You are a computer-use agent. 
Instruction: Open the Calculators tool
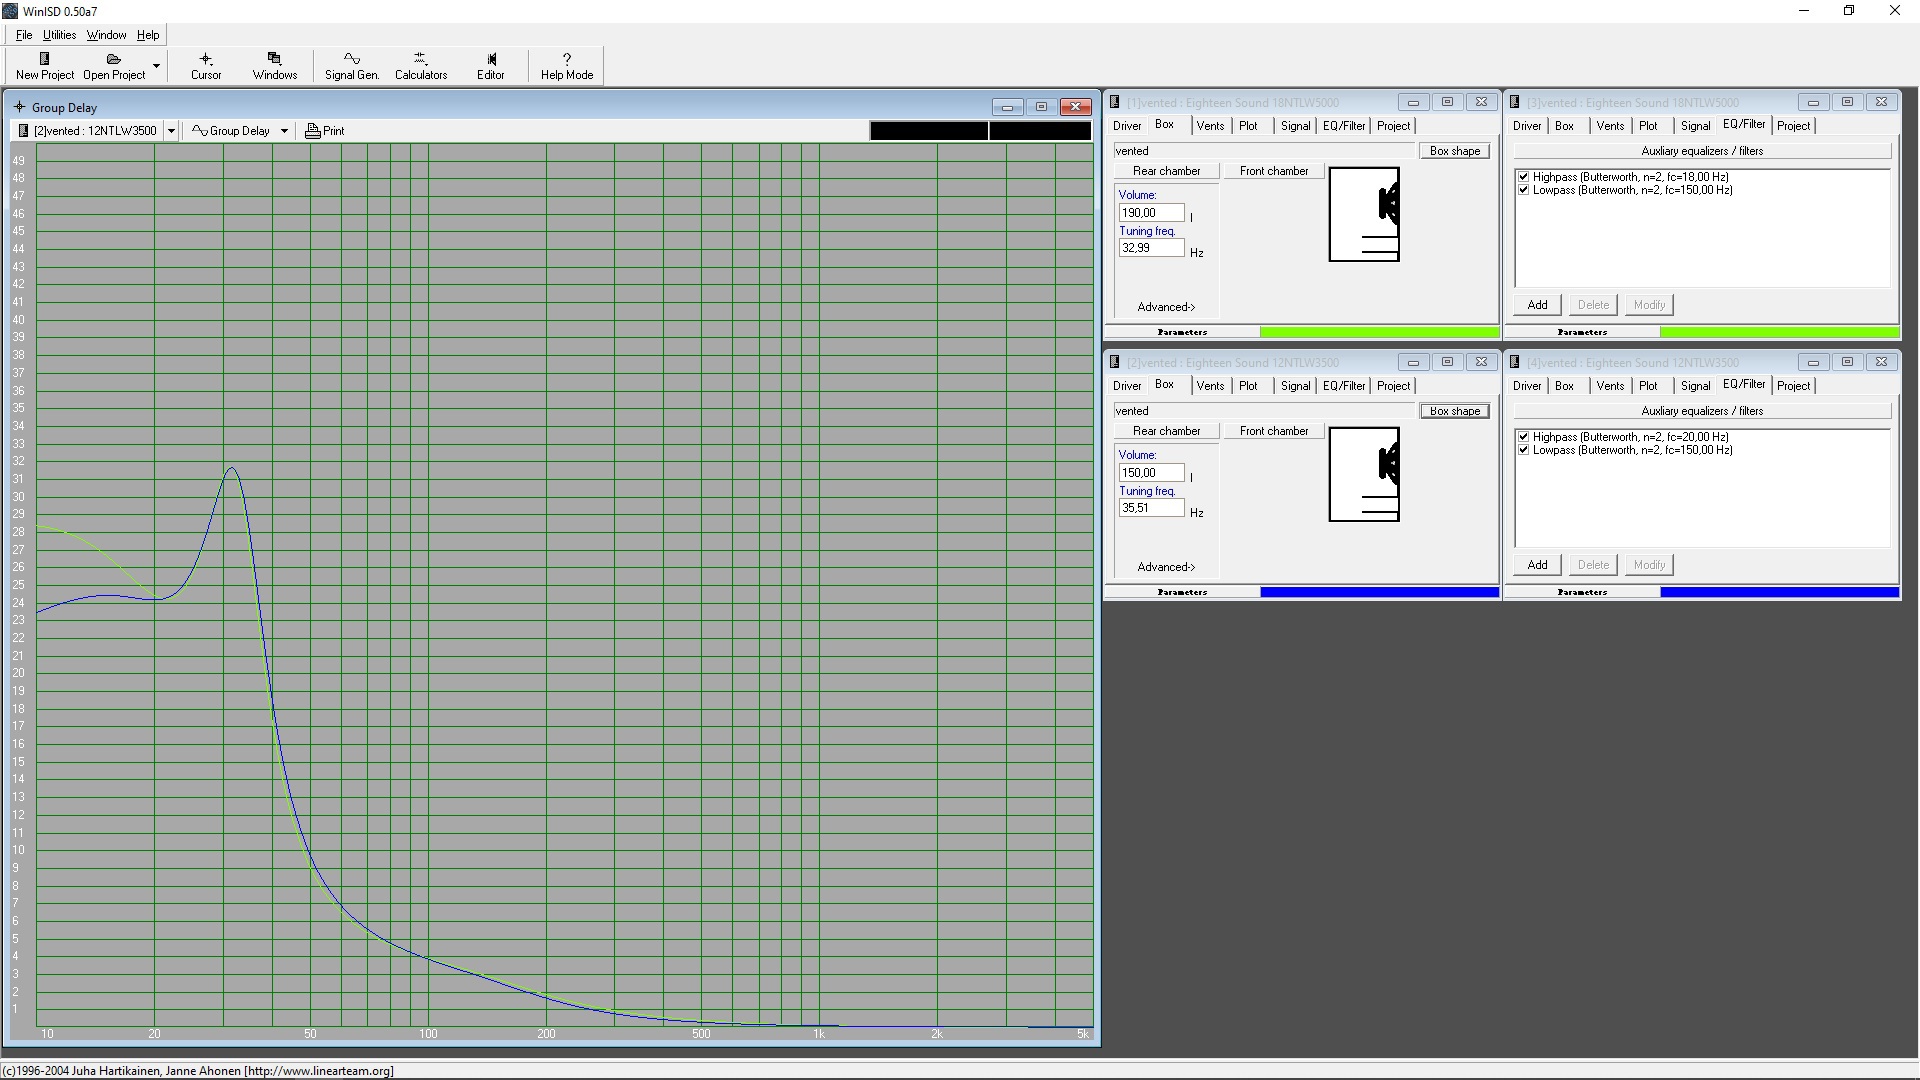point(420,60)
